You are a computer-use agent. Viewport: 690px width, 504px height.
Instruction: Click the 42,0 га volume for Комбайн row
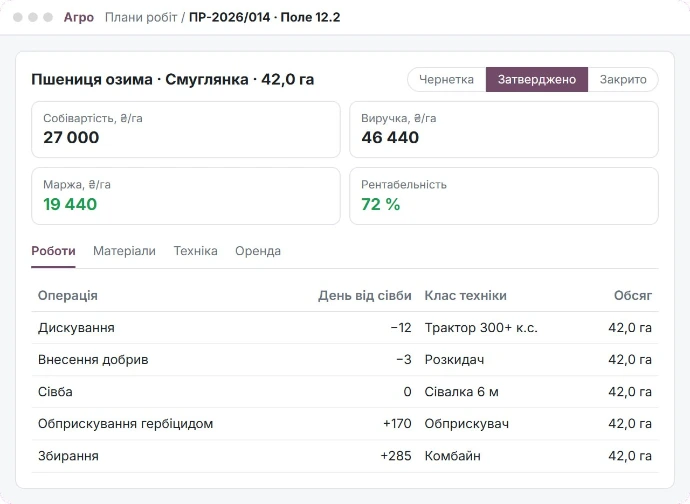630,456
